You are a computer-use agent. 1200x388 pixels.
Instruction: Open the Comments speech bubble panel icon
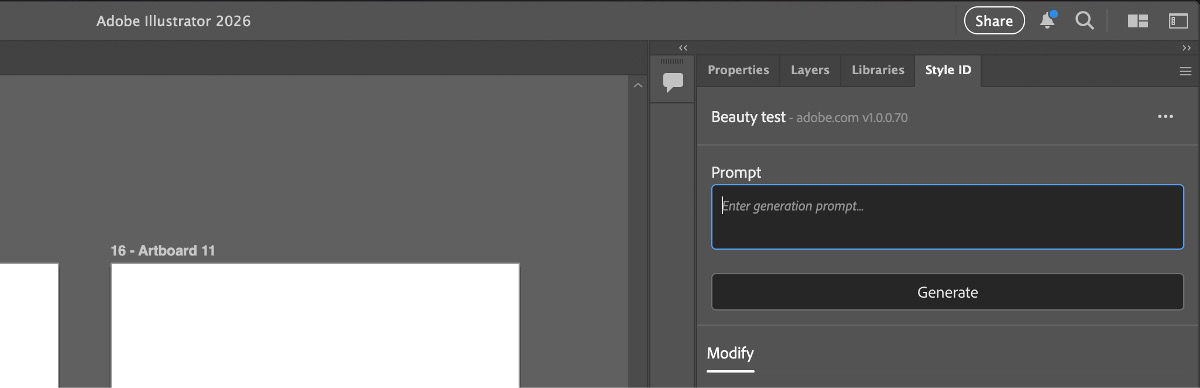tap(673, 82)
